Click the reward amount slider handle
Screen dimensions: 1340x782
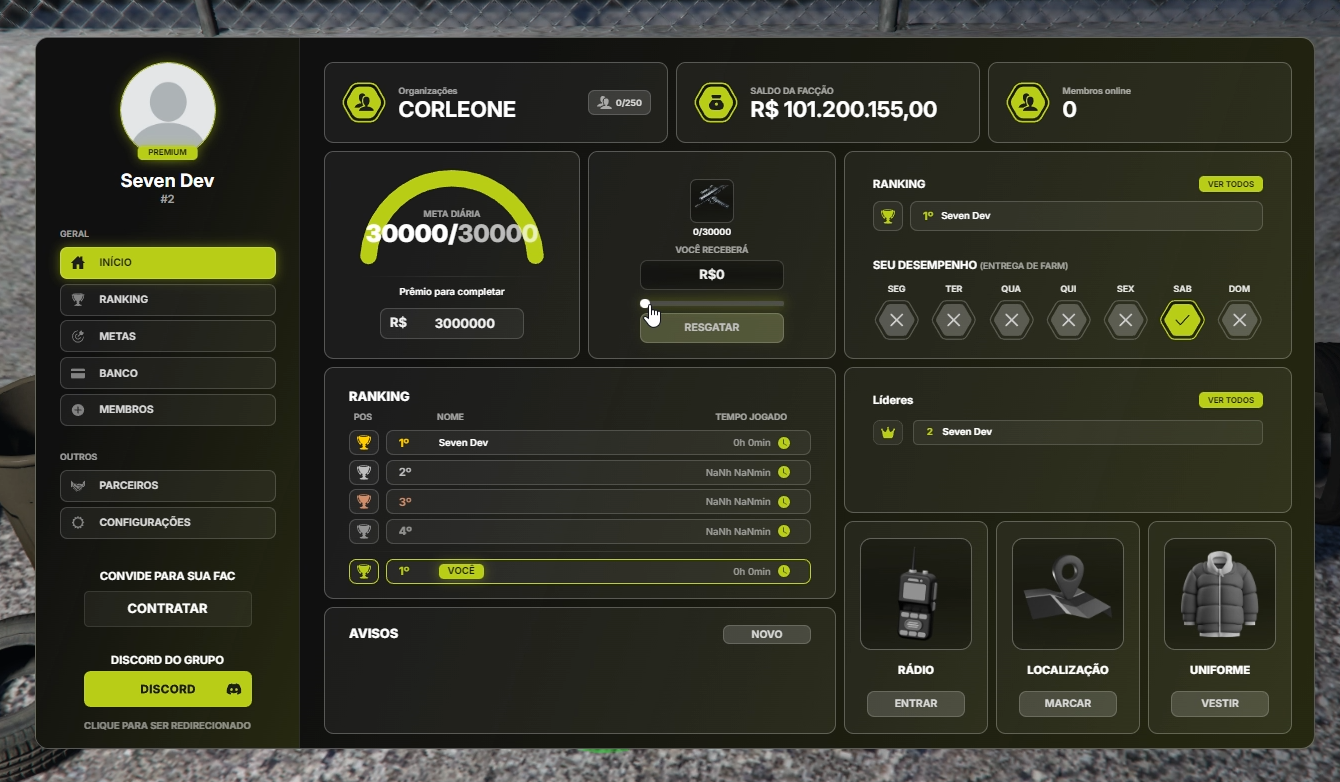[x=645, y=303]
